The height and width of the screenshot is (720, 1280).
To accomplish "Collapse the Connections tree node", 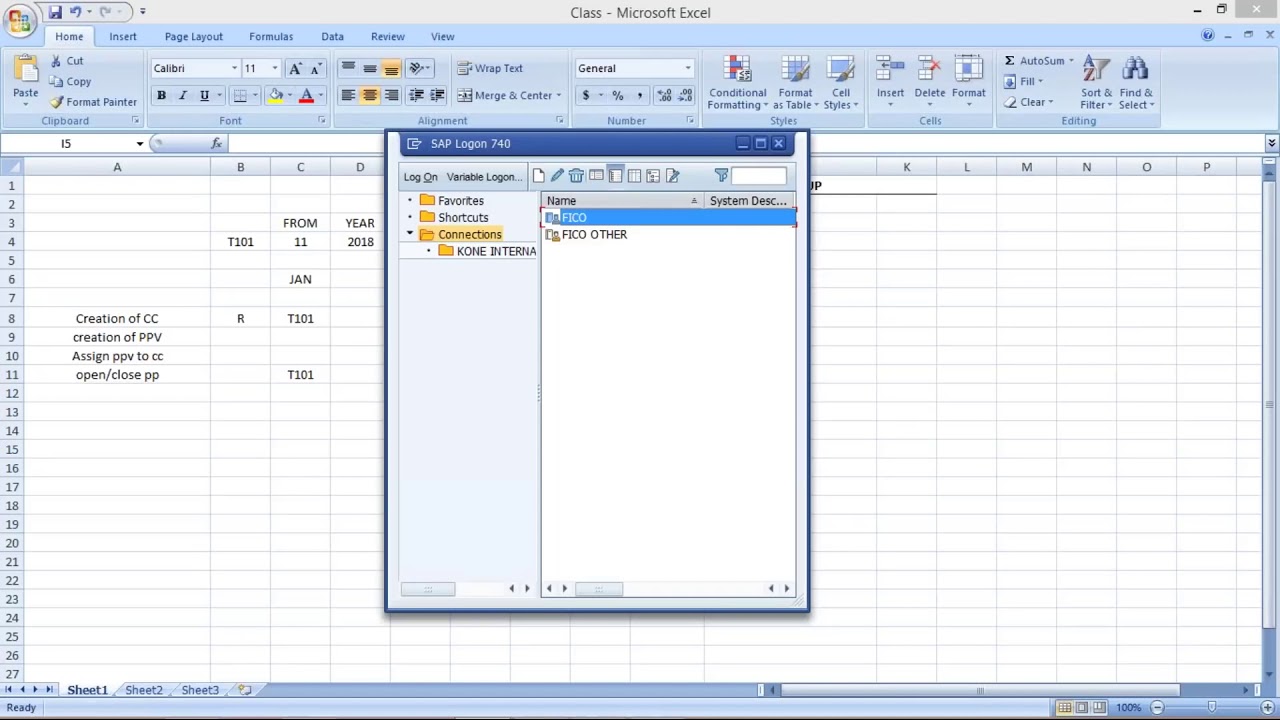I will (409, 234).
